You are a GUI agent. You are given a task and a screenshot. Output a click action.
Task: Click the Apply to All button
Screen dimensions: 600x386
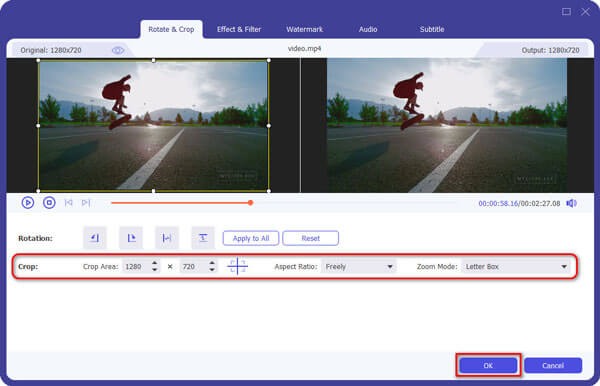point(251,238)
